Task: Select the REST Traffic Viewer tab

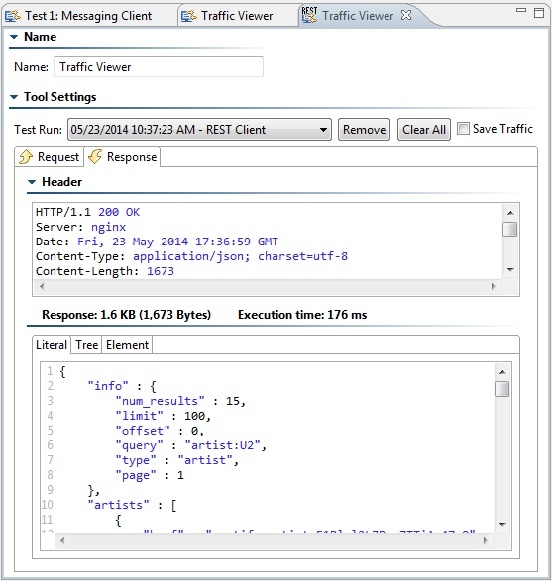Action: 357,16
